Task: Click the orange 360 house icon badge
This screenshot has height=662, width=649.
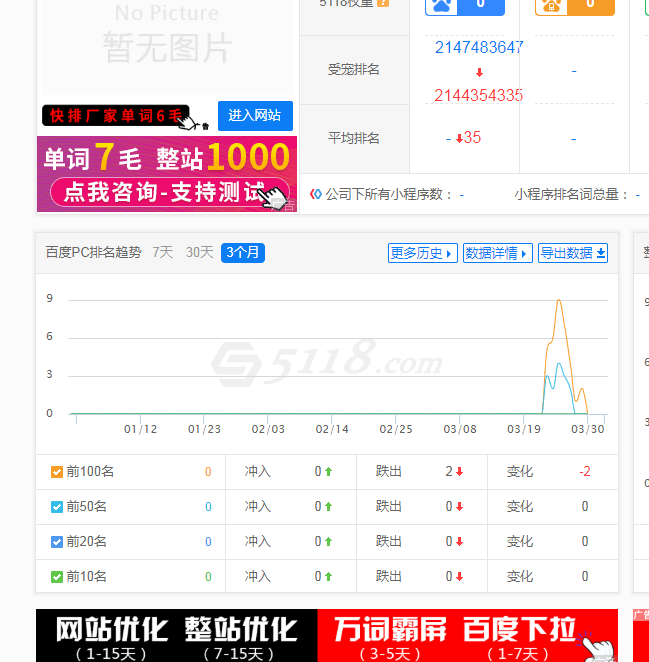Action: click(548, 5)
